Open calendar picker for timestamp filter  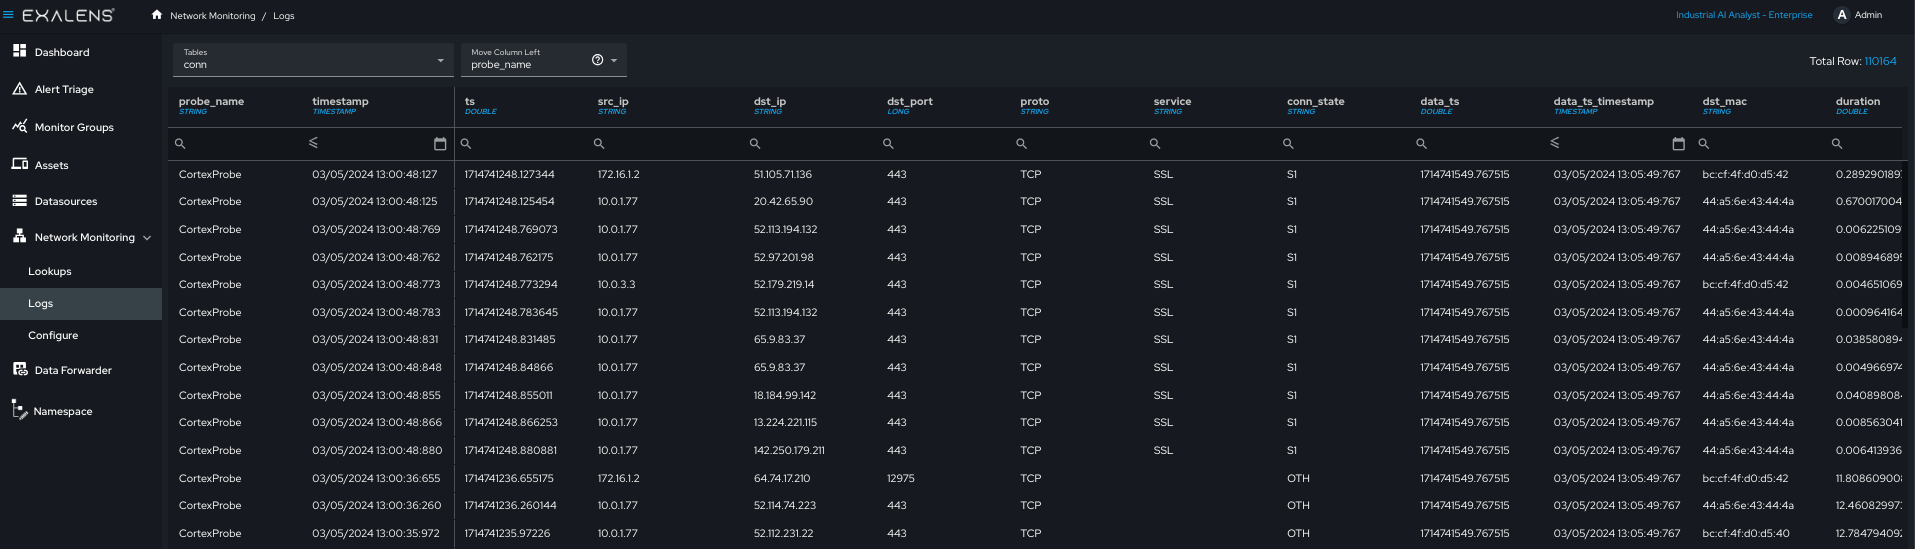tap(440, 144)
